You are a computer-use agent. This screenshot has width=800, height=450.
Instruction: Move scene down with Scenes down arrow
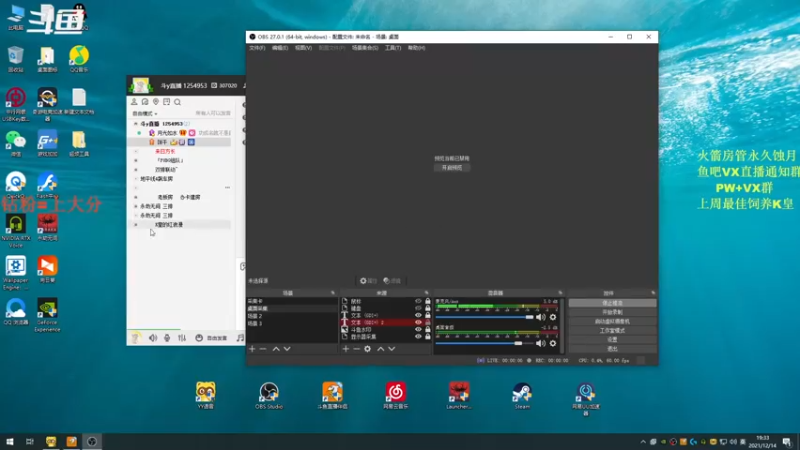(x=287, y=349)
